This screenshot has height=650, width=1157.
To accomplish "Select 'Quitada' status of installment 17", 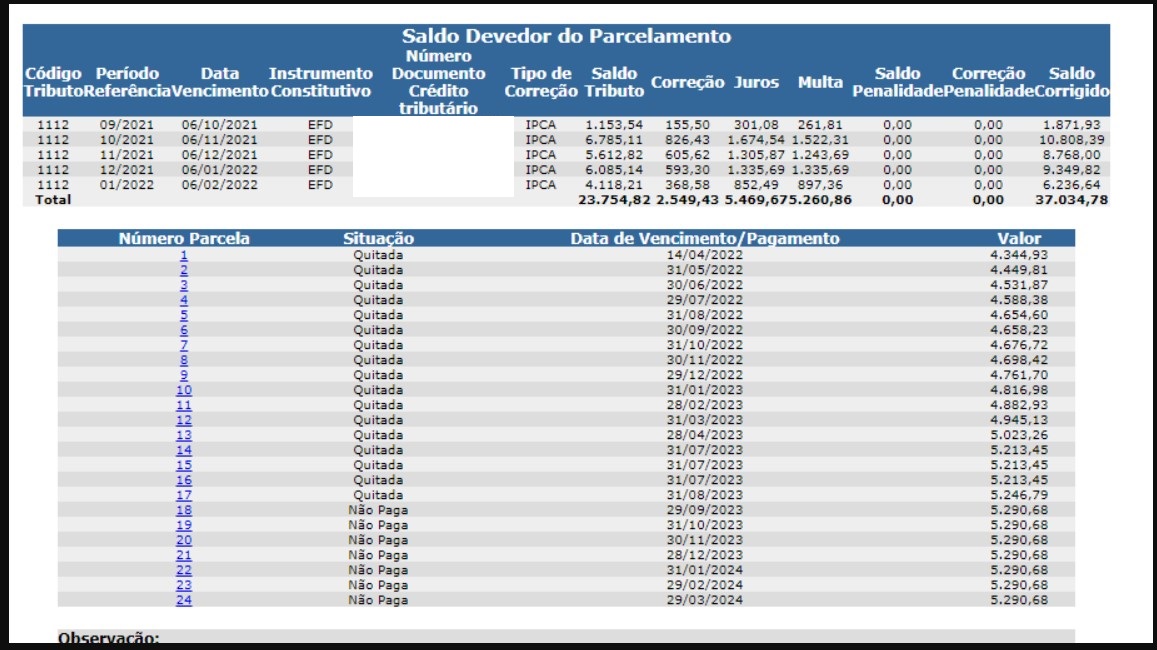I will tap(379, 495).
